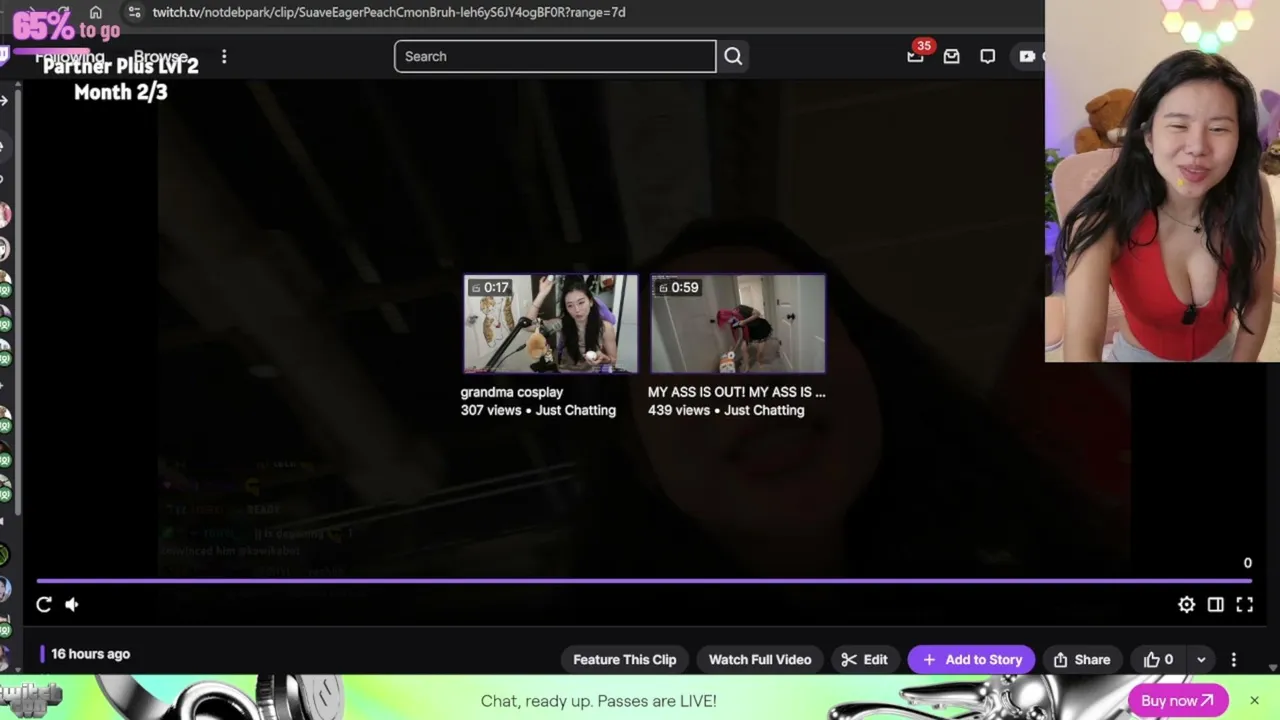
Task: Share the clip via Share button
Action: tap(1082, 659)
